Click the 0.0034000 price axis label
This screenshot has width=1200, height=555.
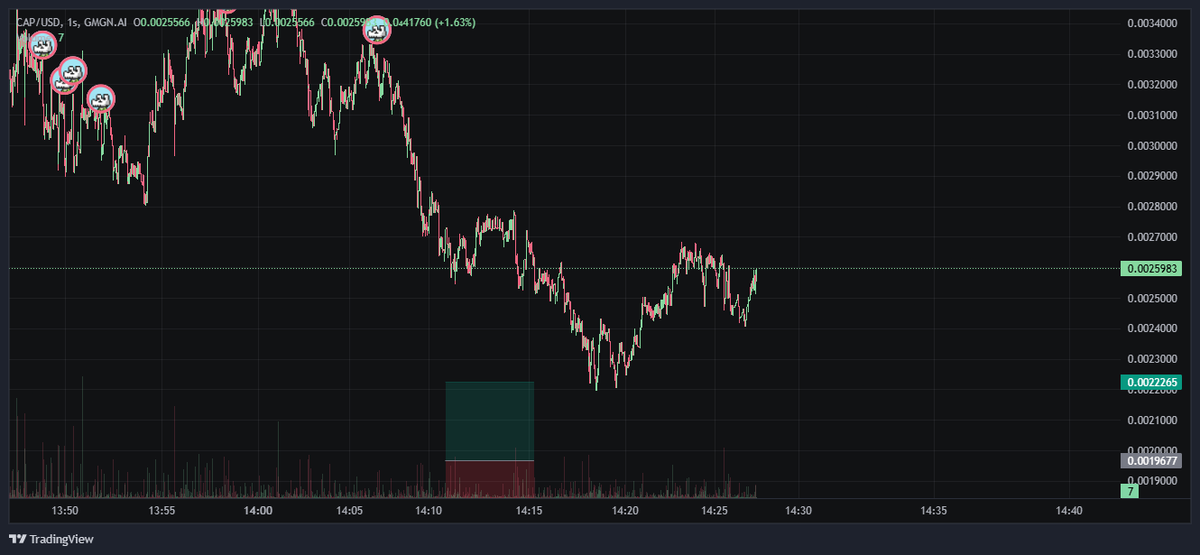point(1152,23)
